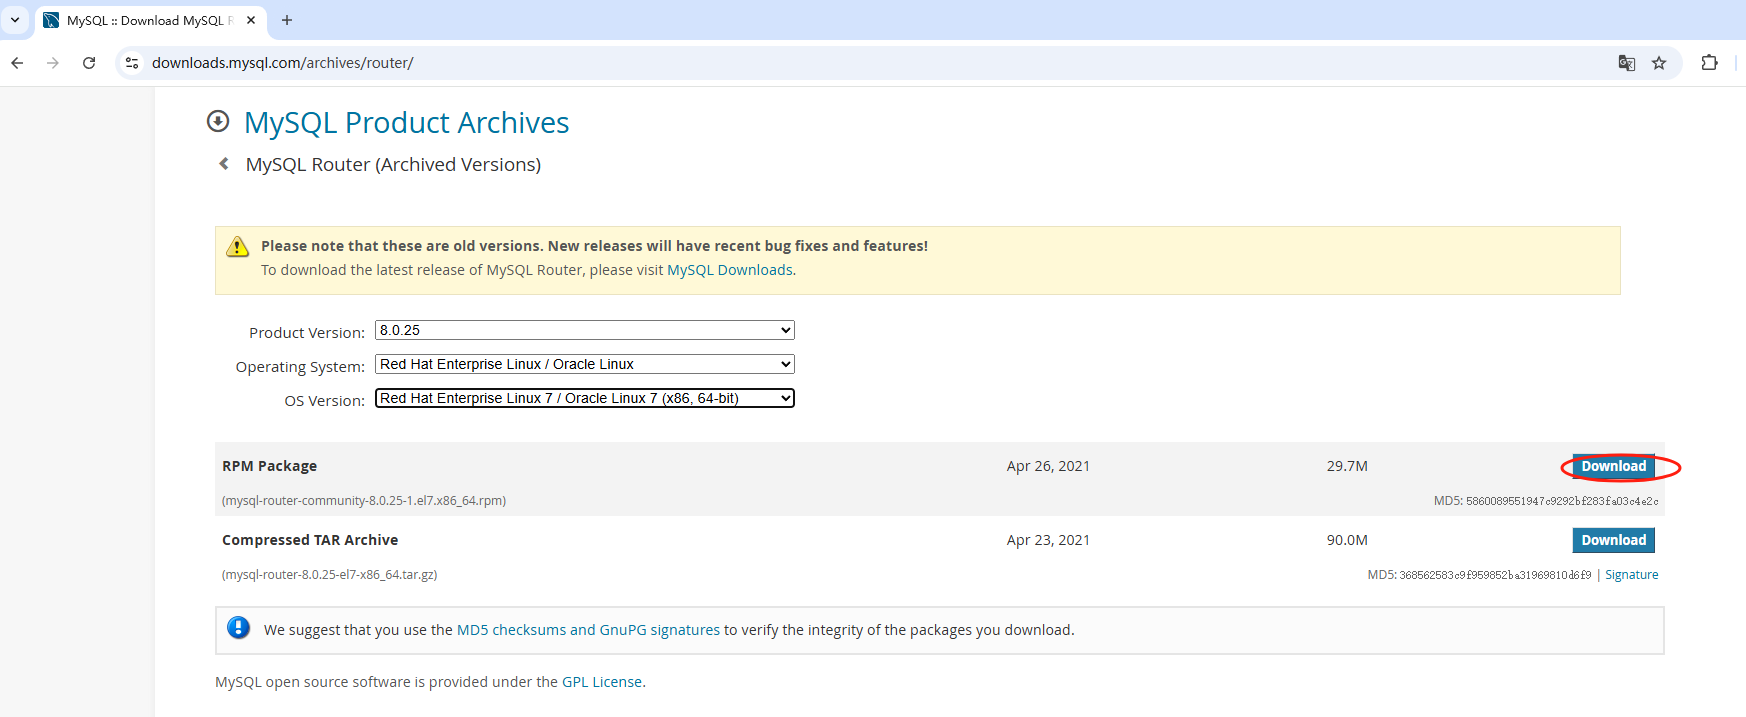Click the Apr 23, 2021 date
Screen dimensions: 1746x717
click(1048, 540)
